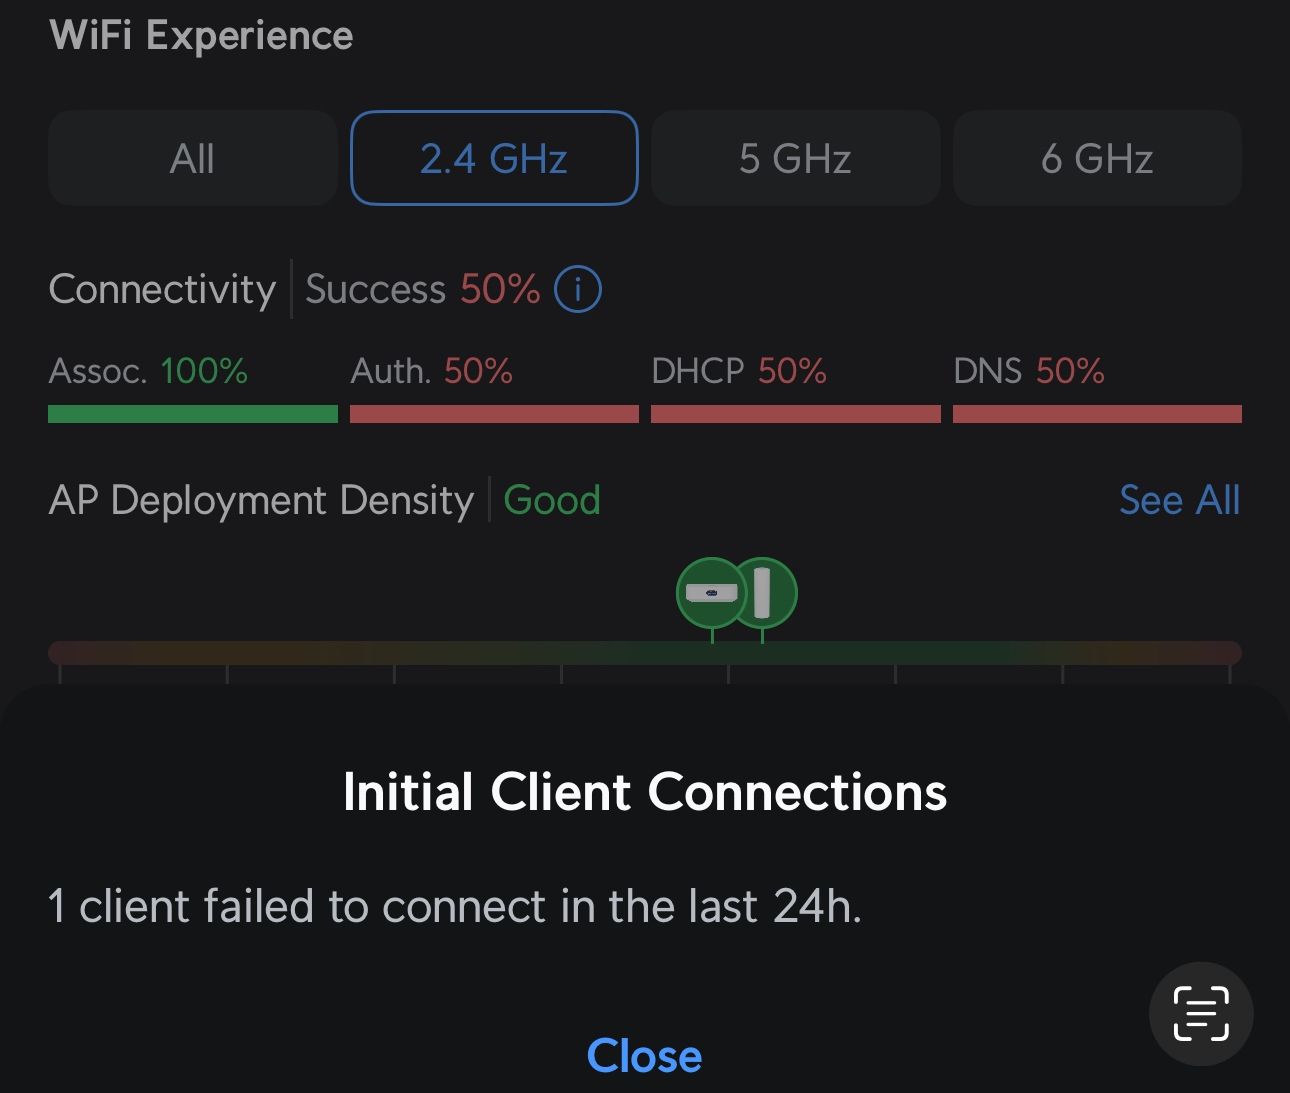
Task: Tap the DNS 50% label
Action: [x=1028, y=372]
